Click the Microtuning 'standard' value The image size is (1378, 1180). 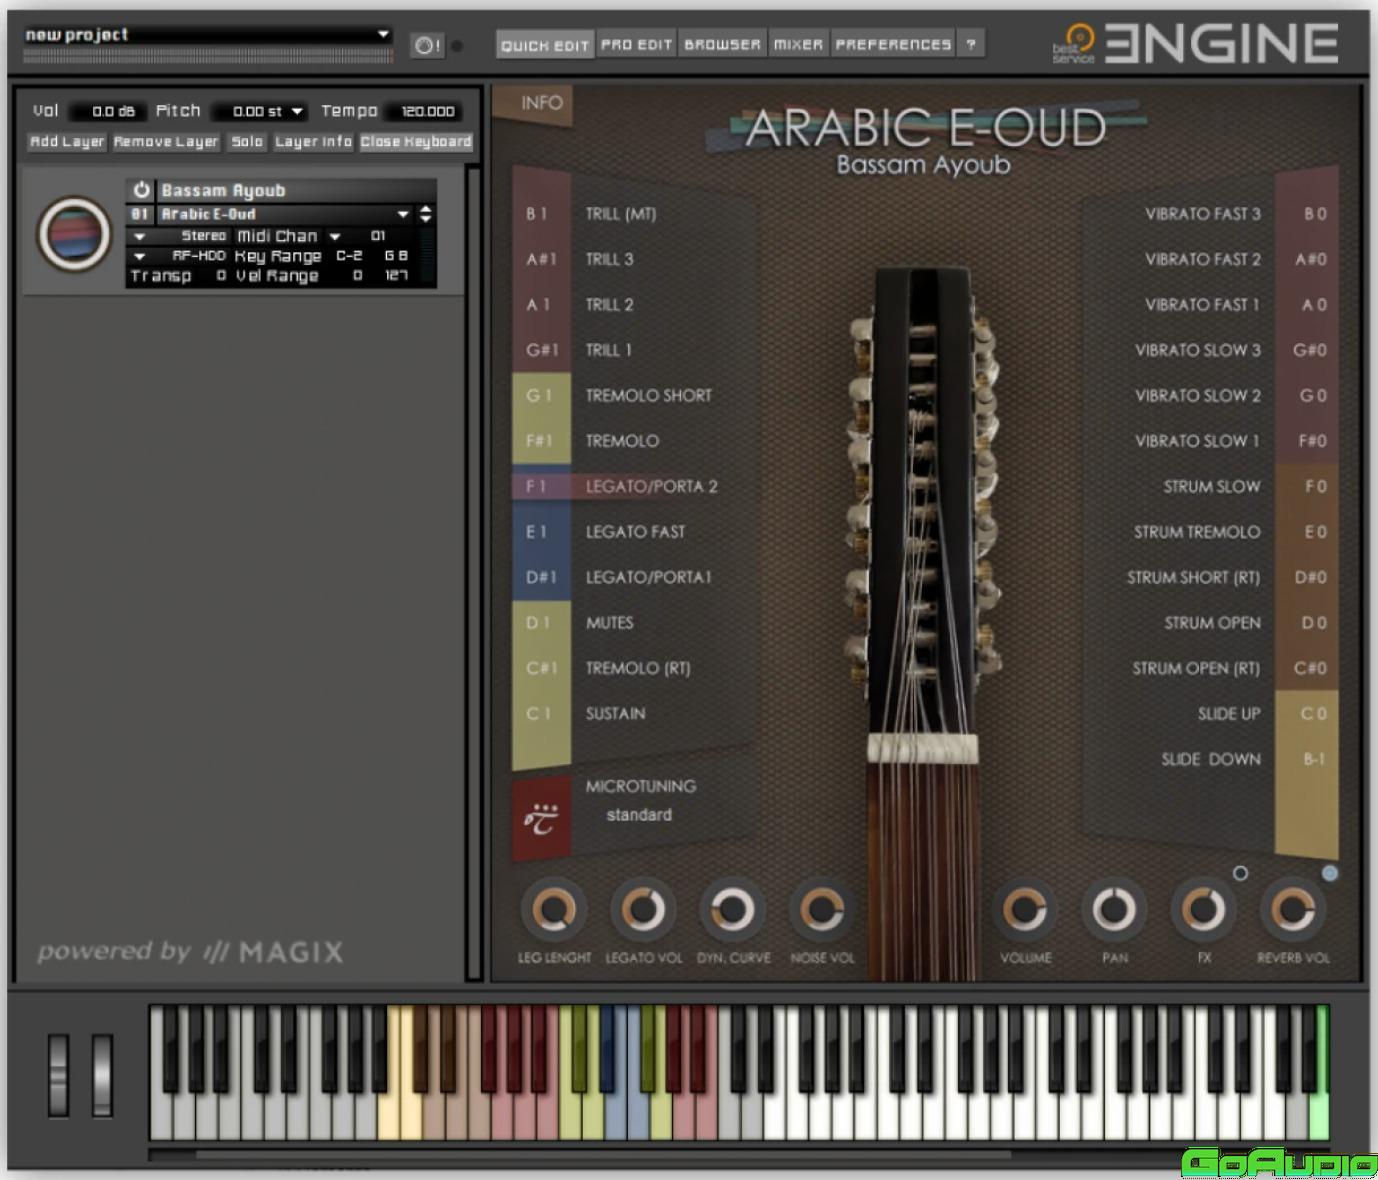[639, 815]
